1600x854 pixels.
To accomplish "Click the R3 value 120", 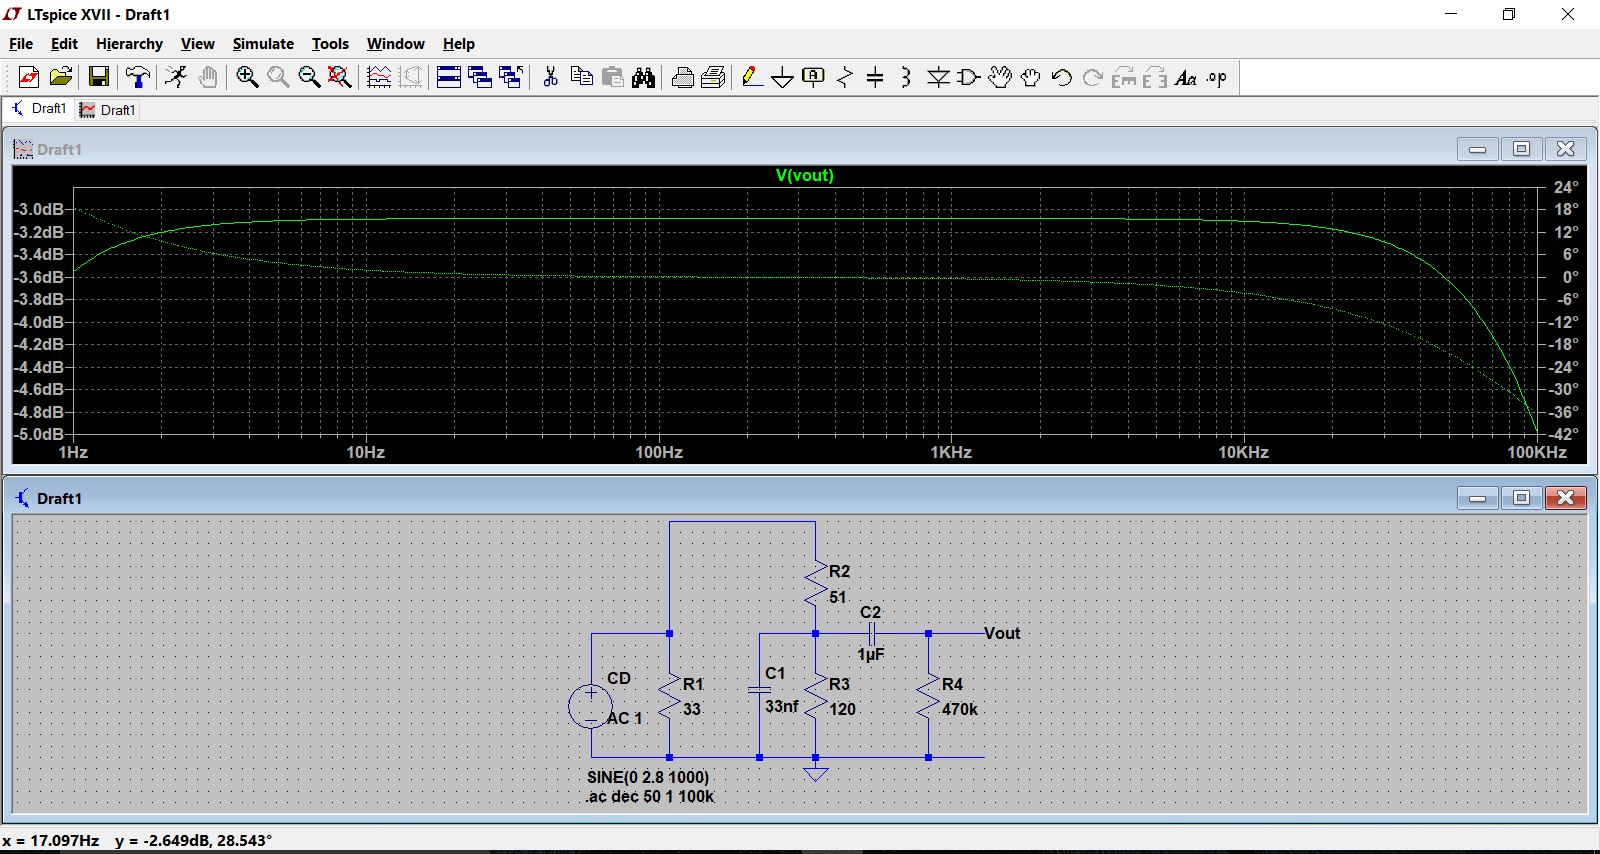I will coord(842,709).
